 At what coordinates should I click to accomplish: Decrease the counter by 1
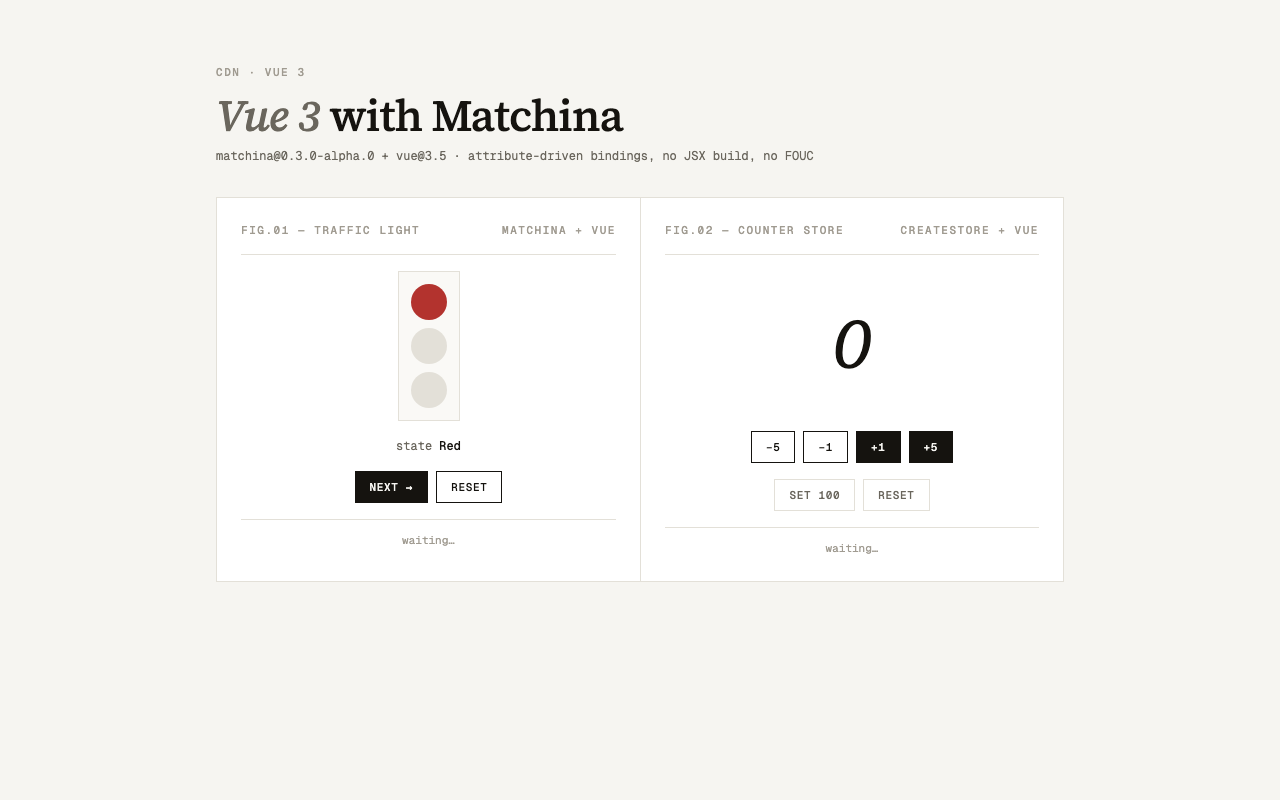point(825,447)
